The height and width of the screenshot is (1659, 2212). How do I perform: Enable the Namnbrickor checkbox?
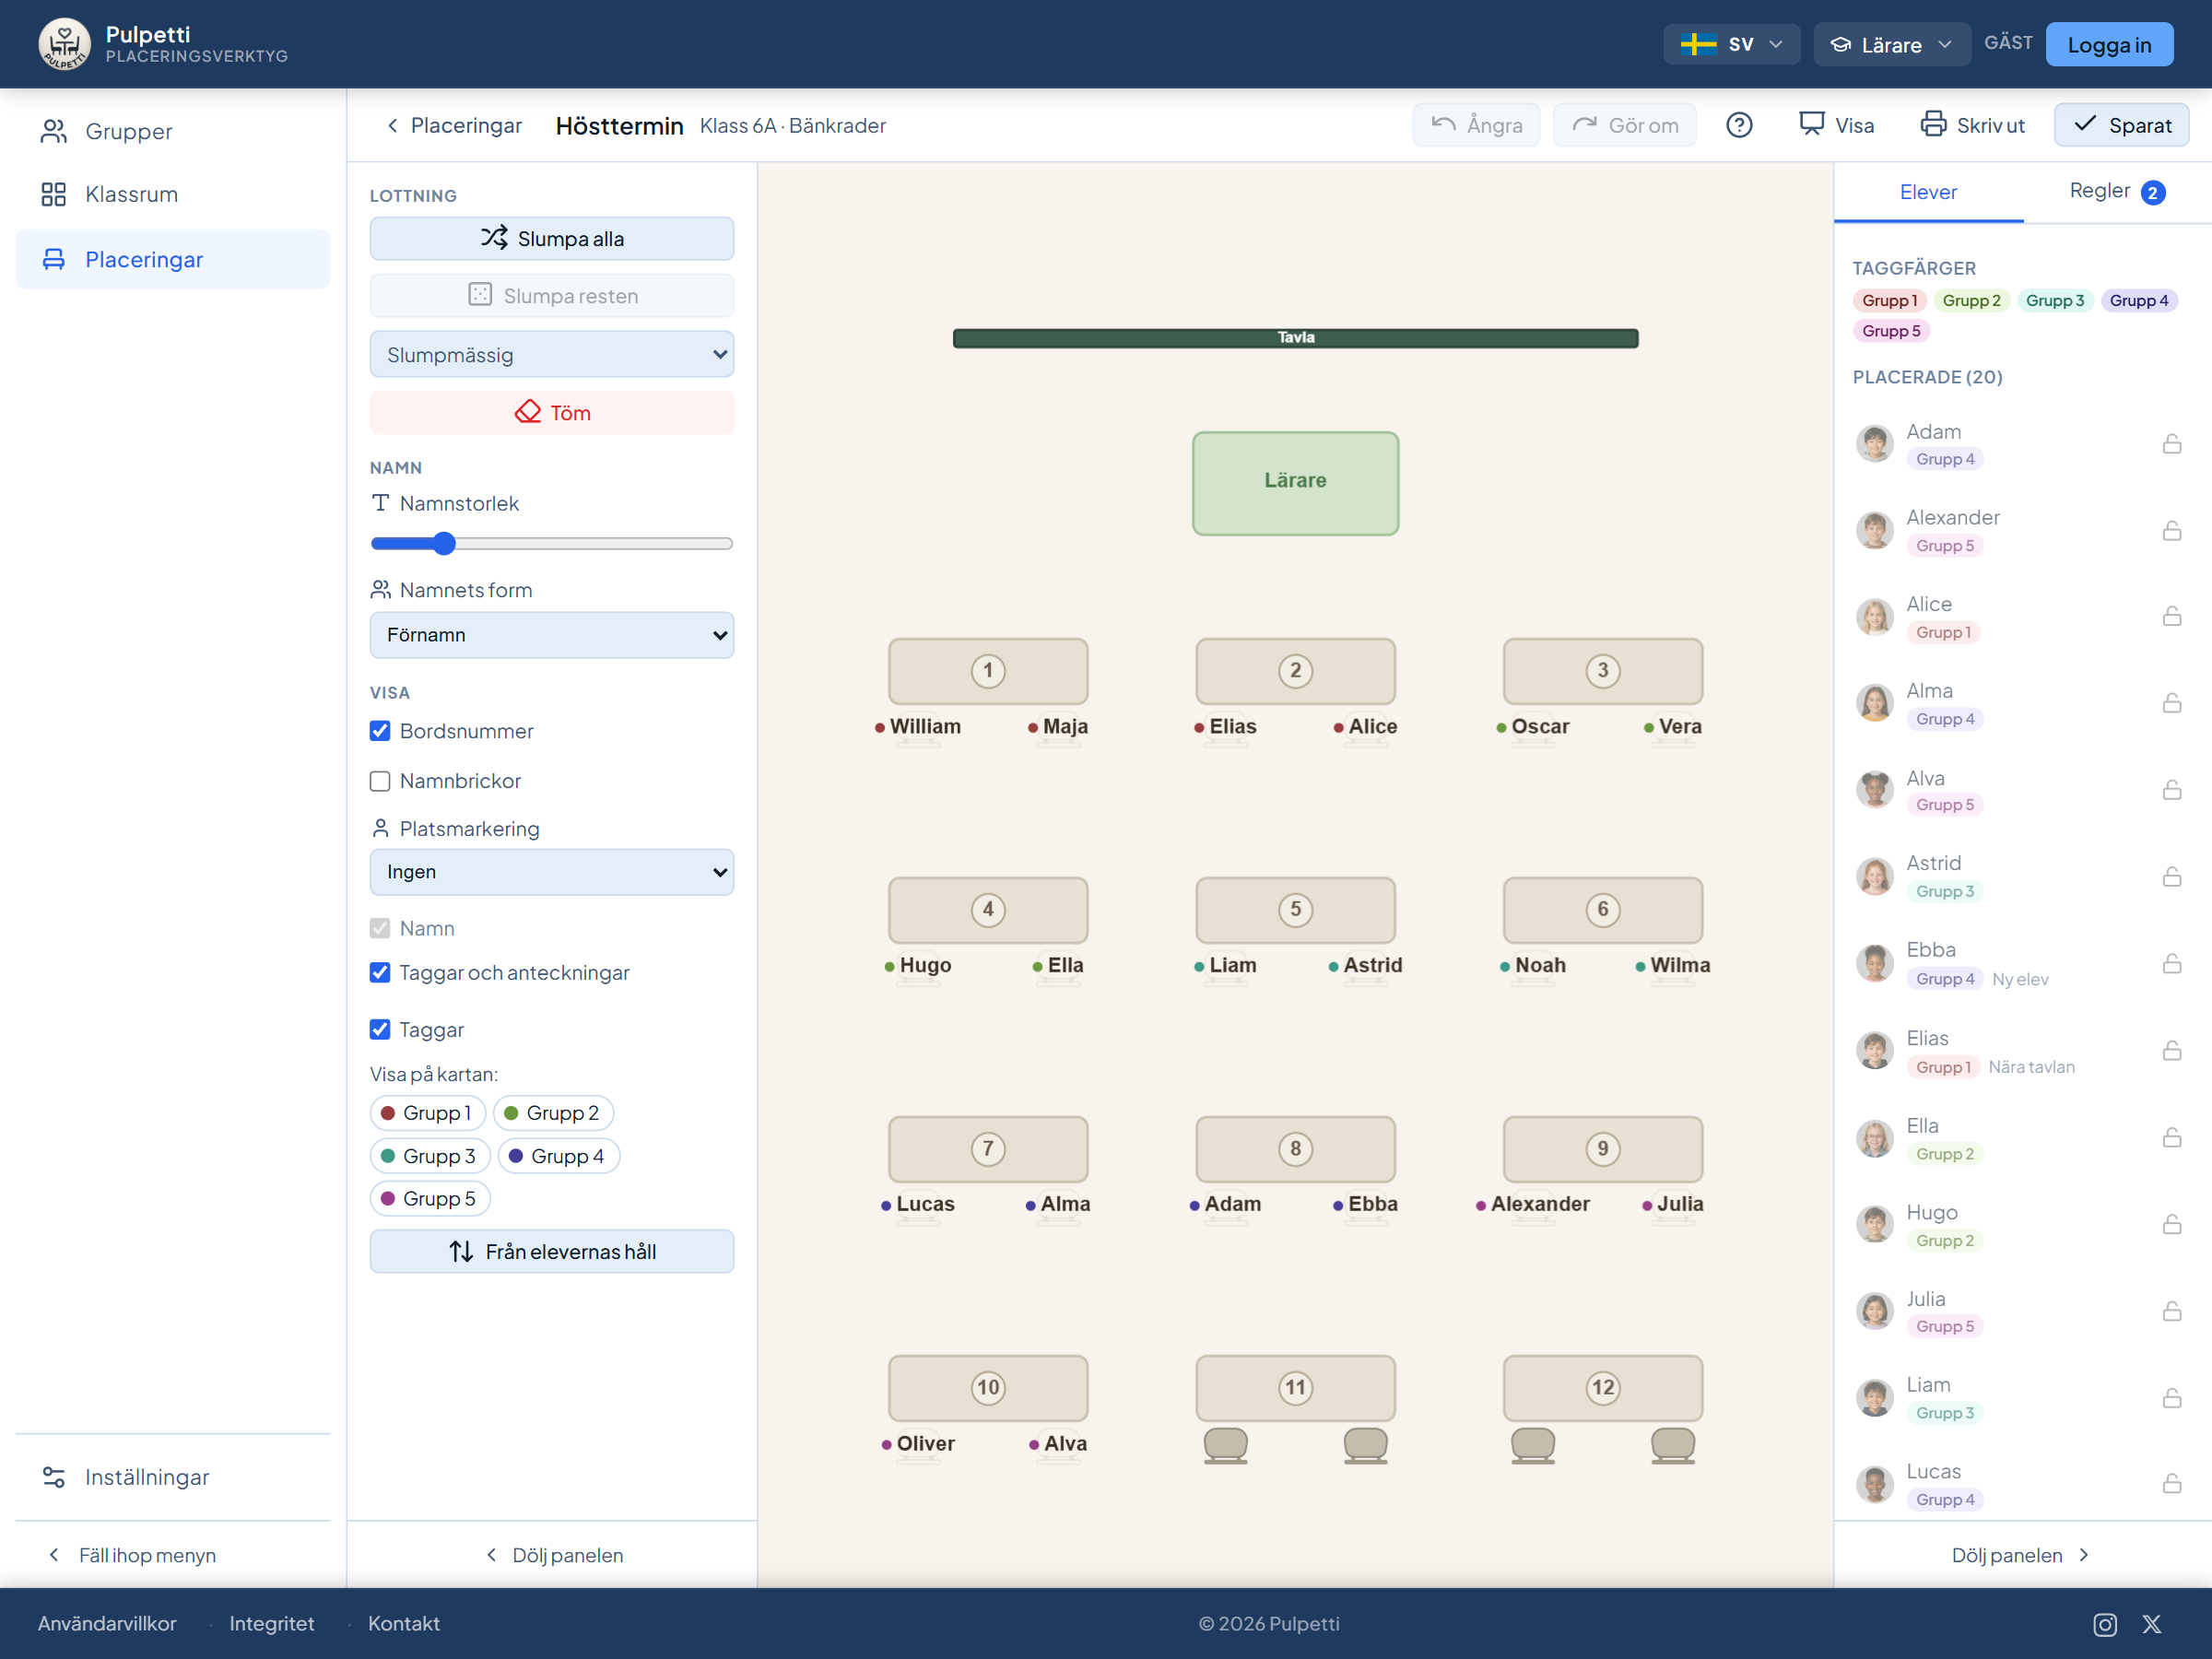[x=380, y=781]
